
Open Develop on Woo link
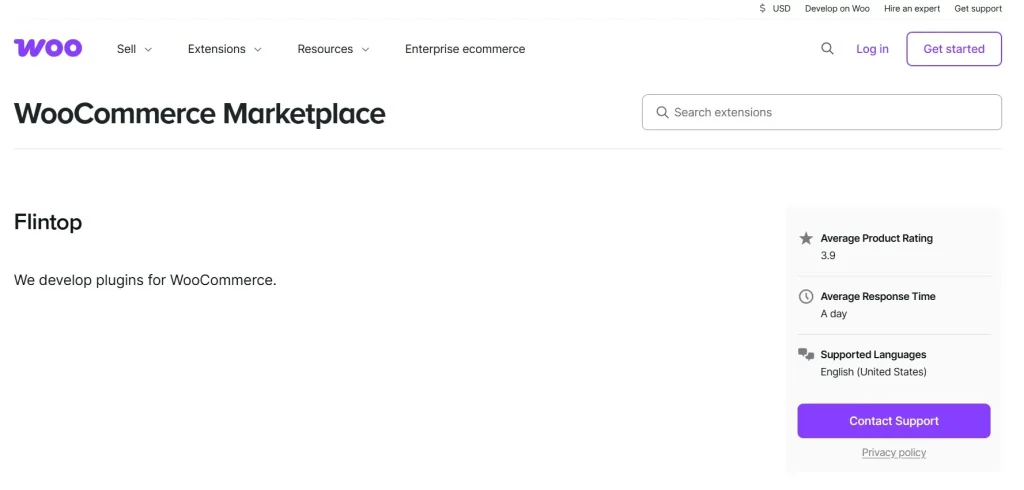pos(837,8)
